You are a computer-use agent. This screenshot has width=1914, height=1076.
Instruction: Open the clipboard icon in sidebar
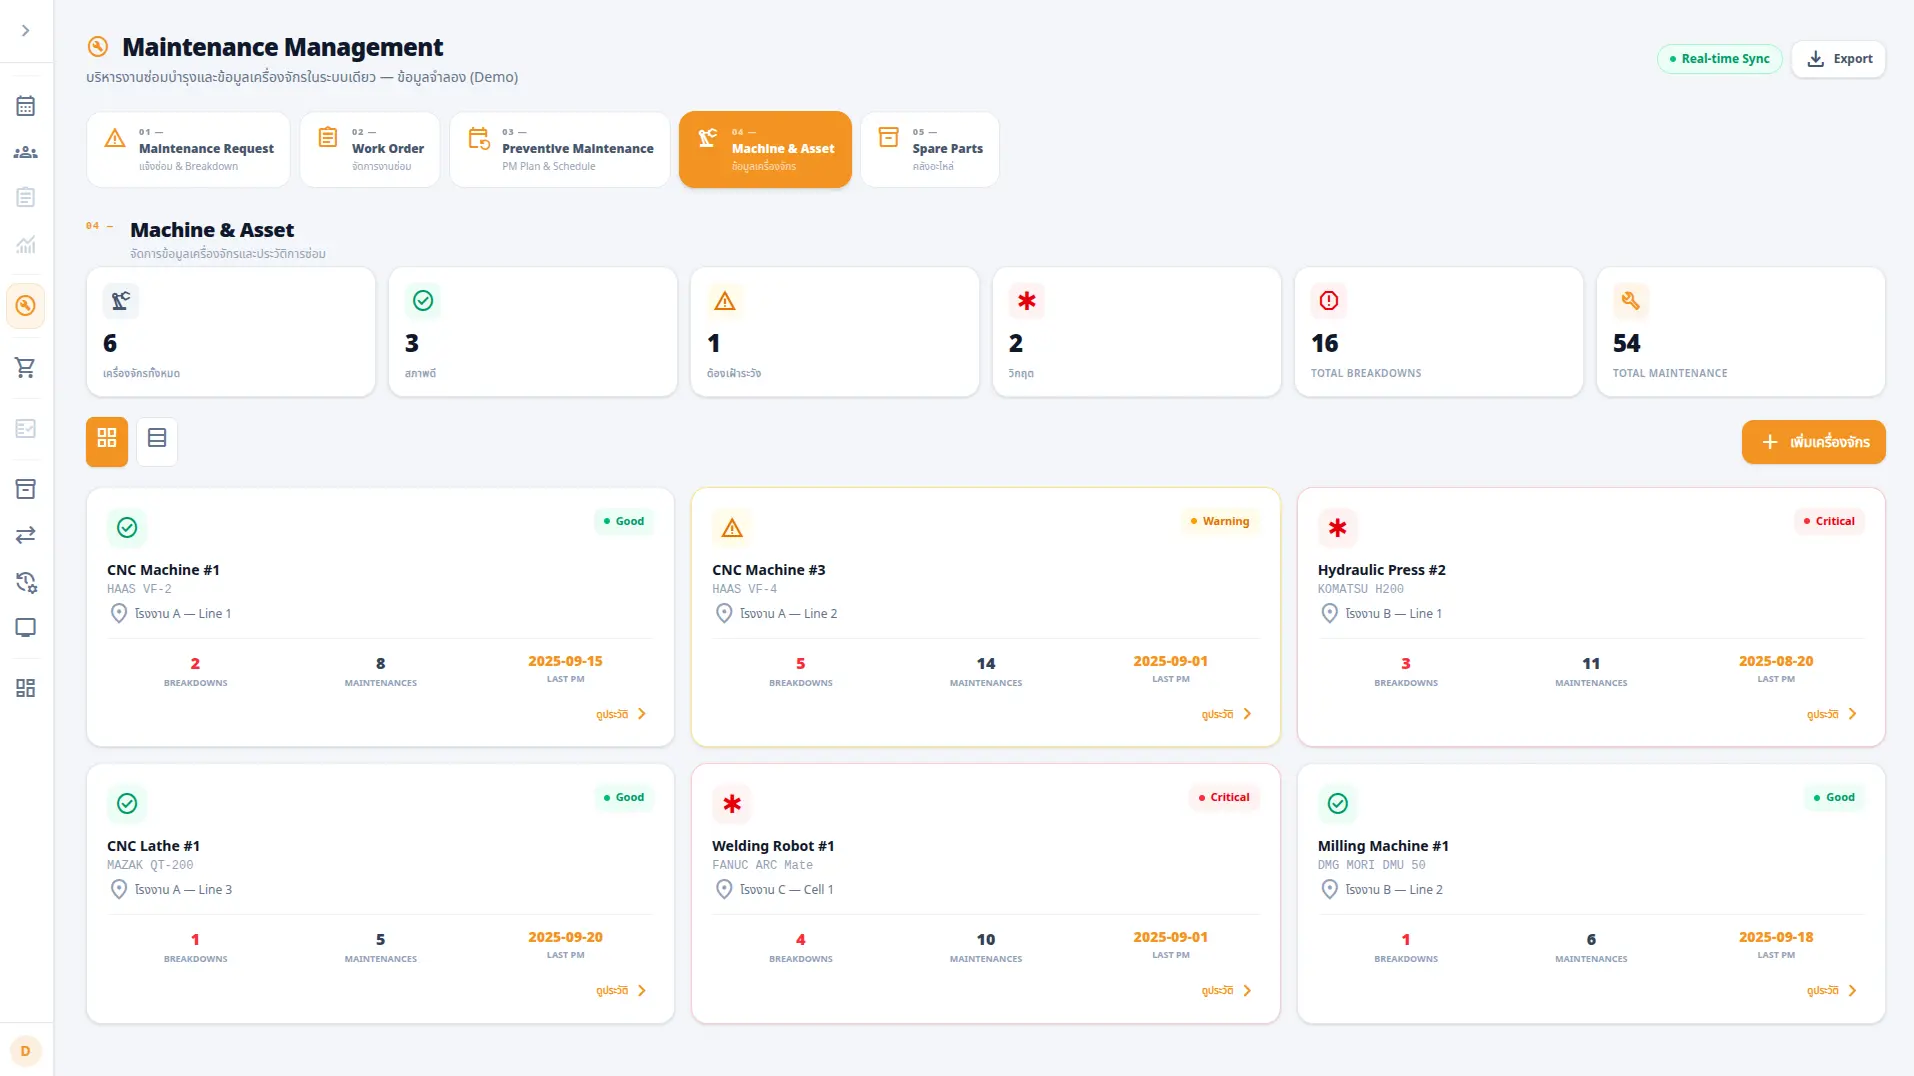26,197
